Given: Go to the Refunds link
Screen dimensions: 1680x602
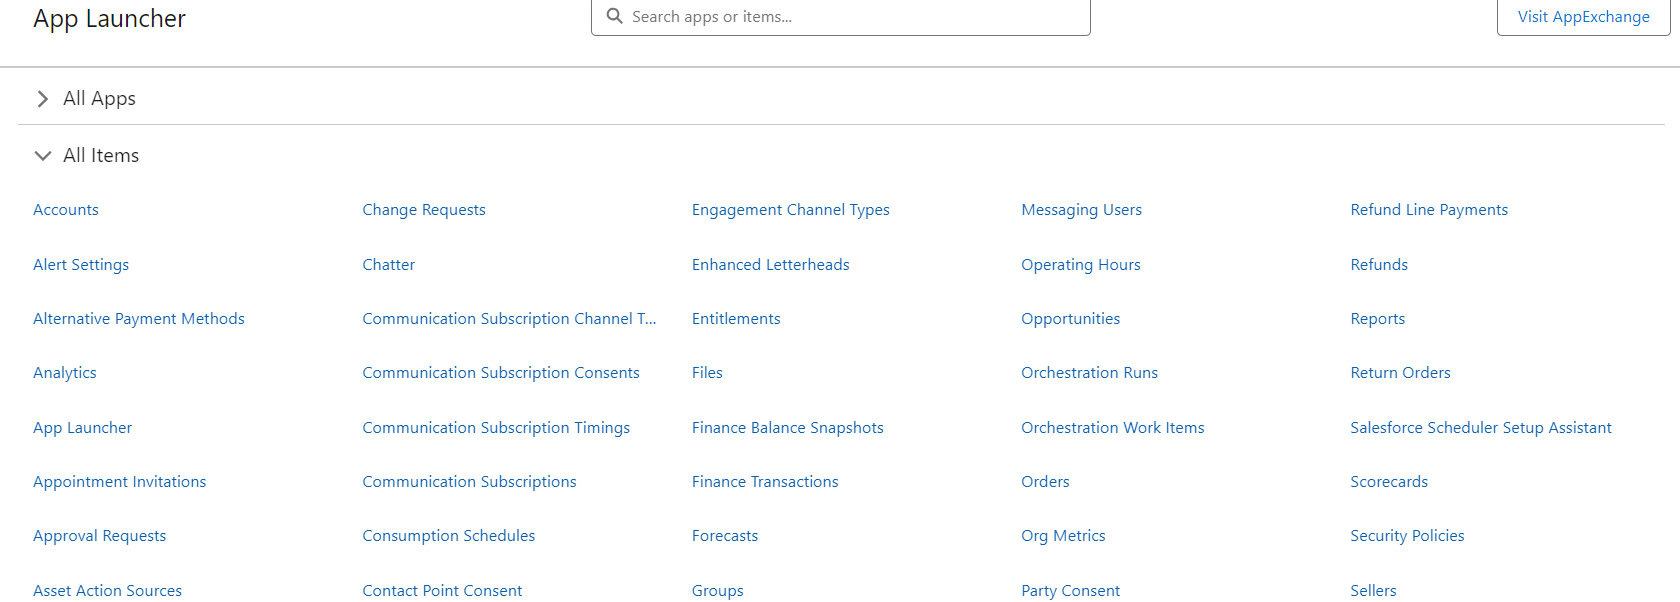Looking at the screenshot, I should [x=1379, y=265].
